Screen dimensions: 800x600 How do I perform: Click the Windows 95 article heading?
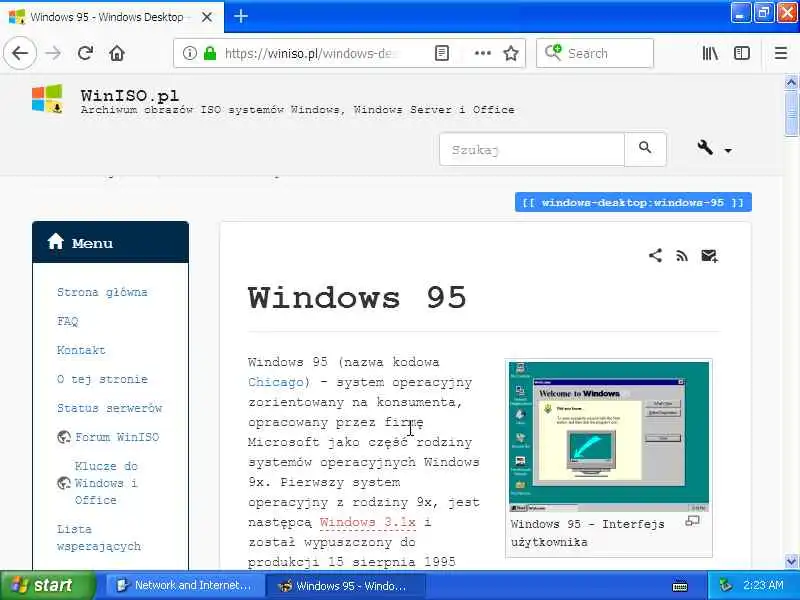357,297
